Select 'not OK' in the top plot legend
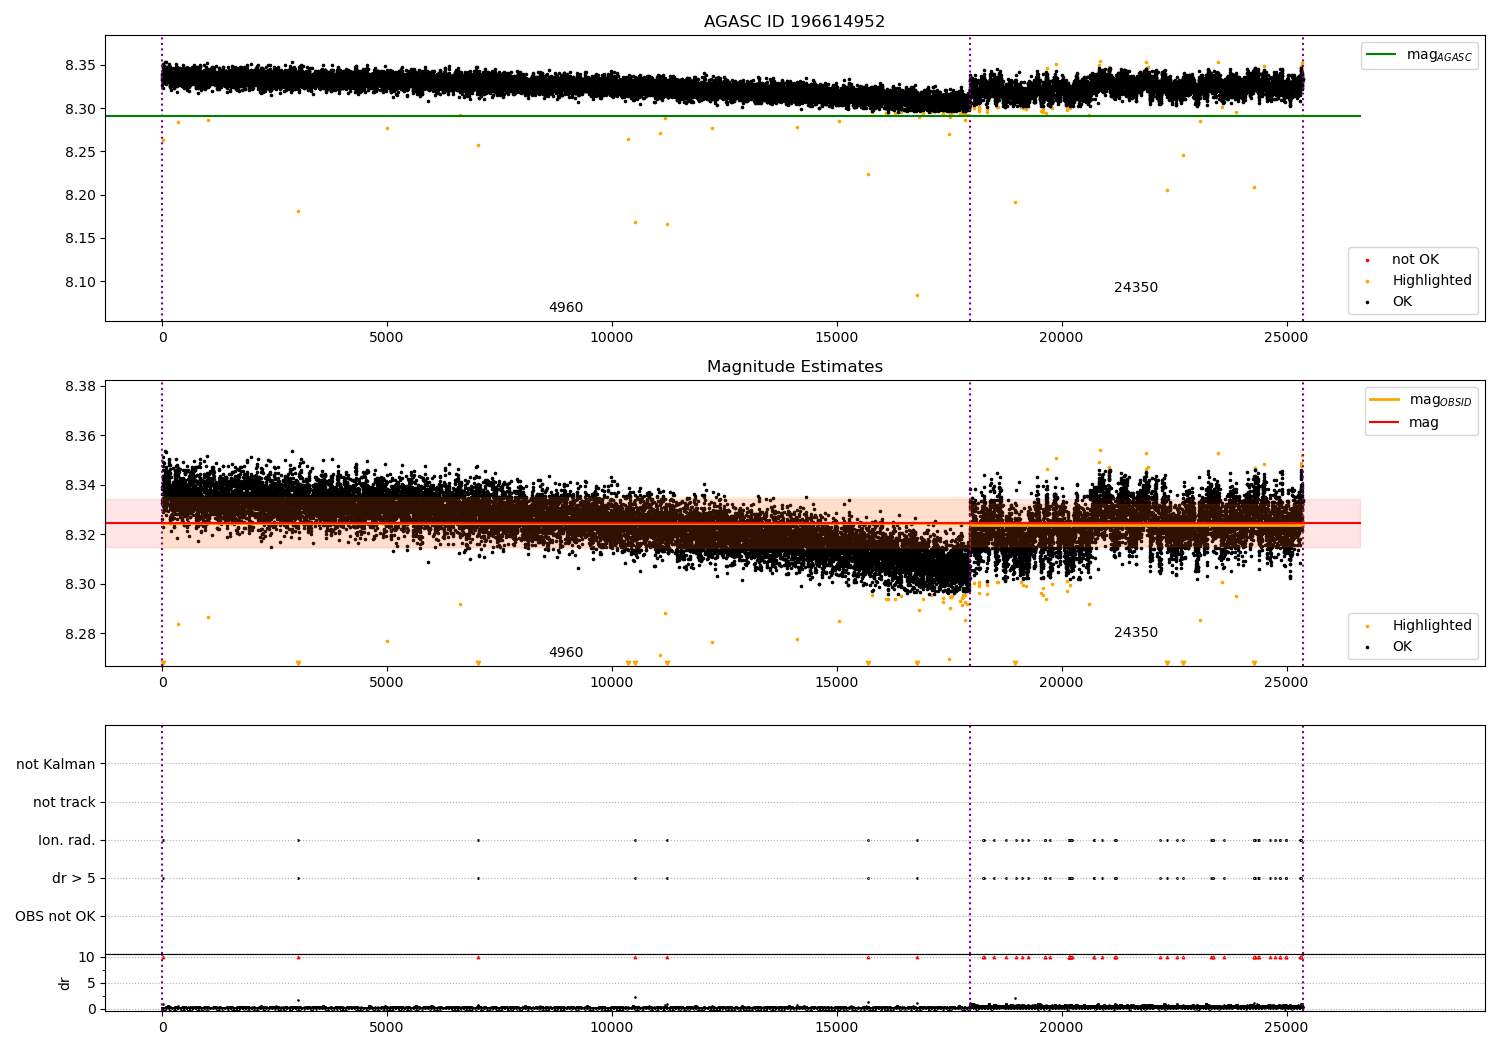This screenshot has height=1050, width=1500. pos(1415,260)
